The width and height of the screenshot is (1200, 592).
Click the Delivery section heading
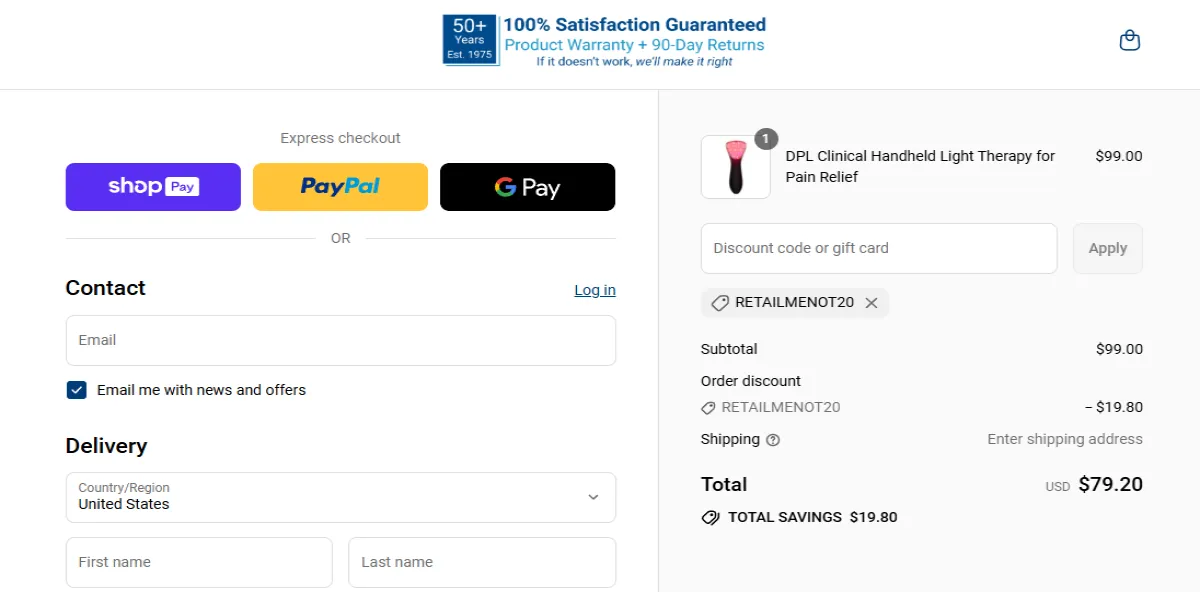[x=106, y=446]
